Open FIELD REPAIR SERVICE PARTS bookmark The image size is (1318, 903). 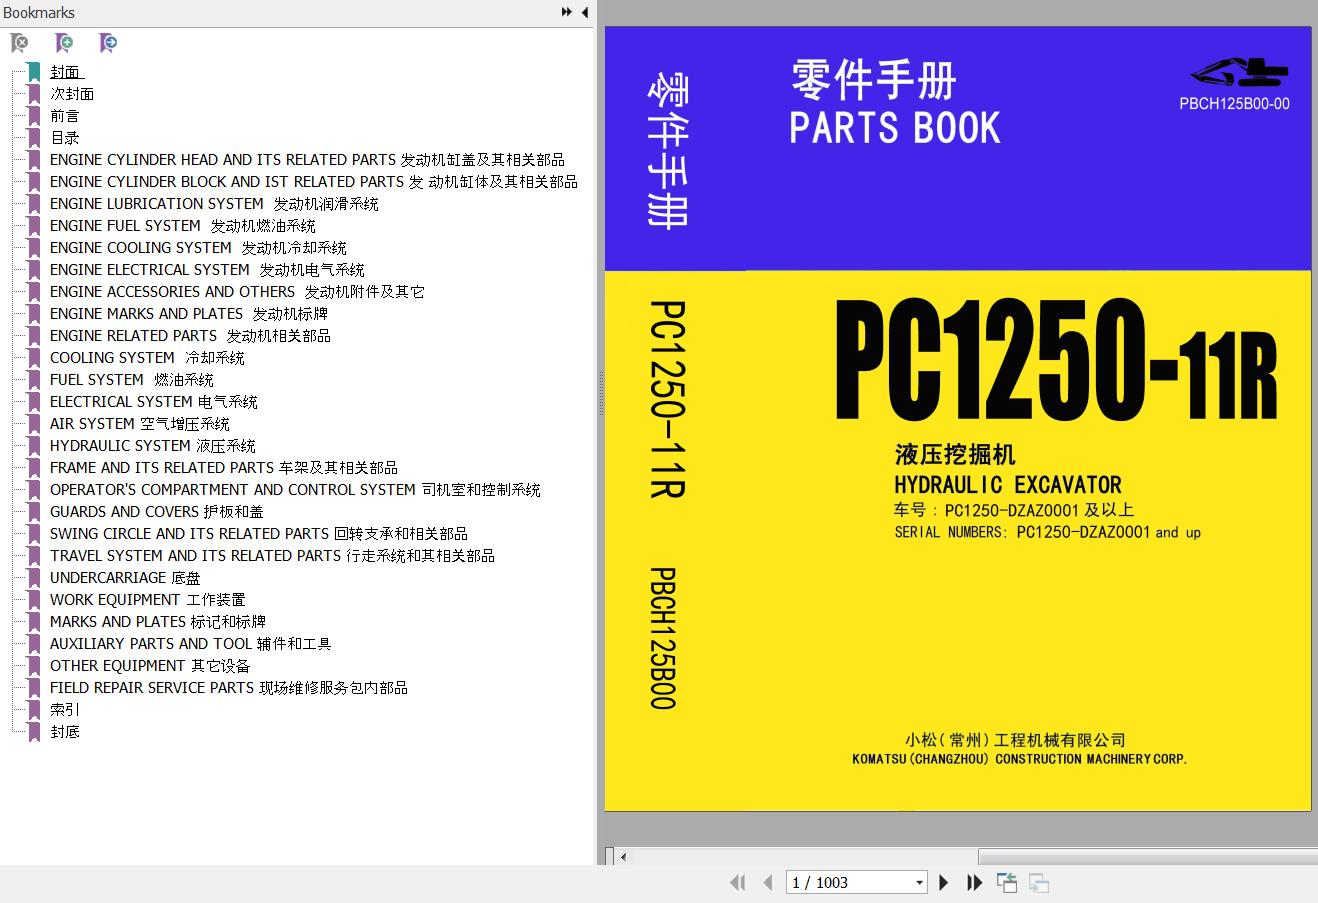pos(229,688)
